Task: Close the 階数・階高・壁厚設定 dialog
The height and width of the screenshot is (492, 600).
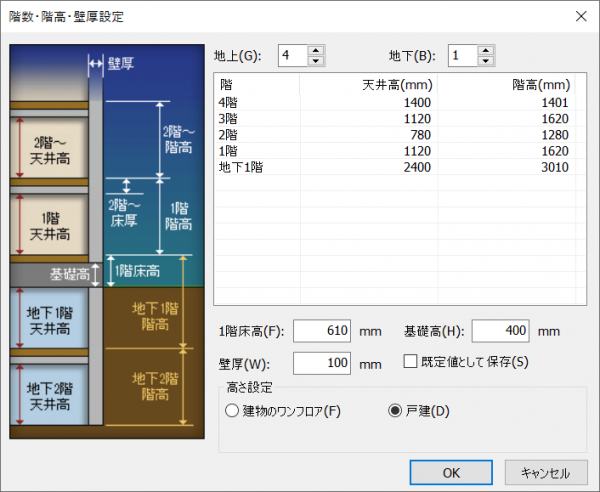Action: point(581,15)
